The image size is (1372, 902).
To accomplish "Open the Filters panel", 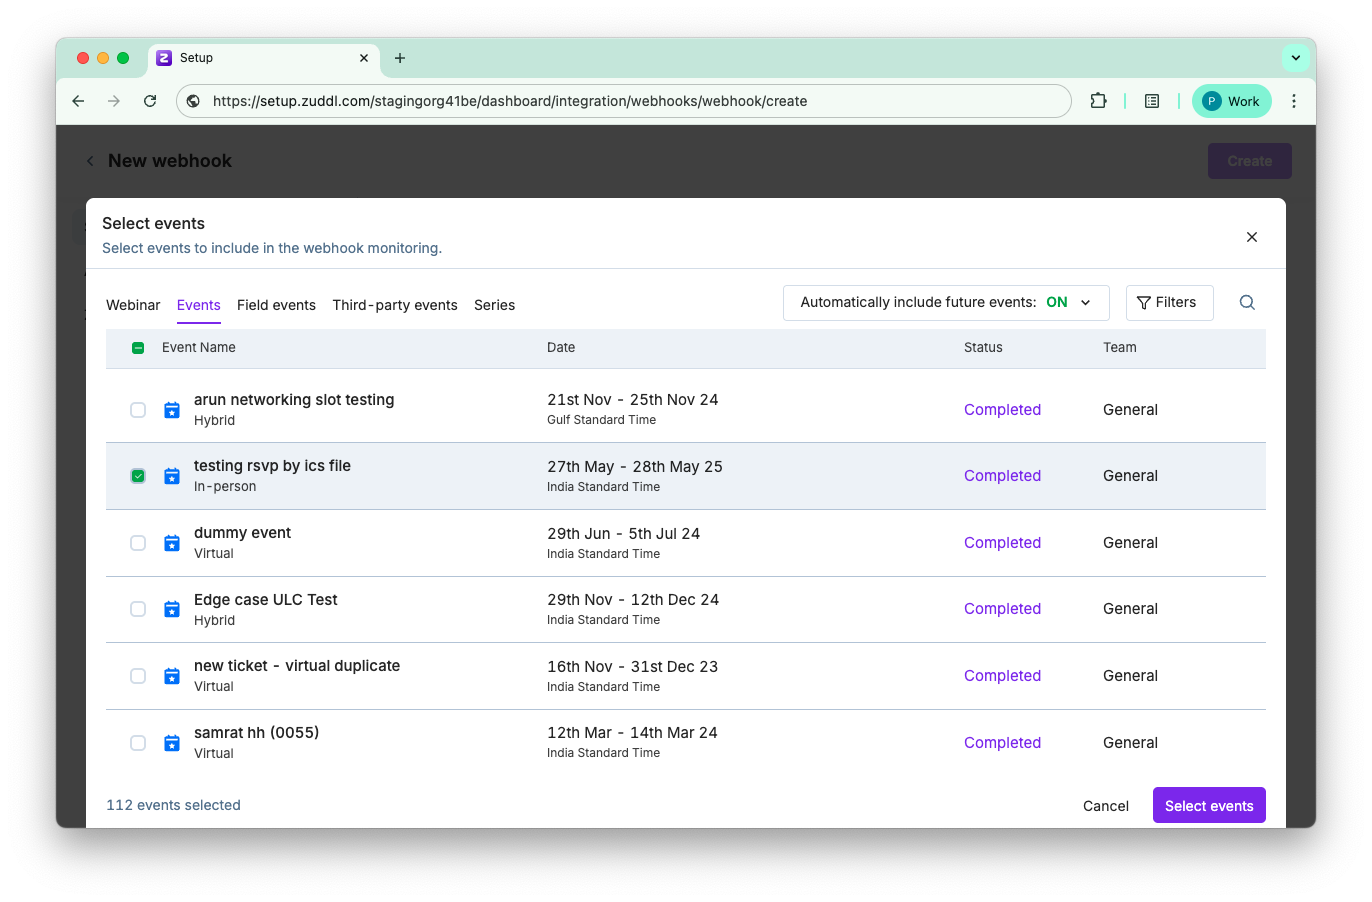I will (x=1168, y=303).
